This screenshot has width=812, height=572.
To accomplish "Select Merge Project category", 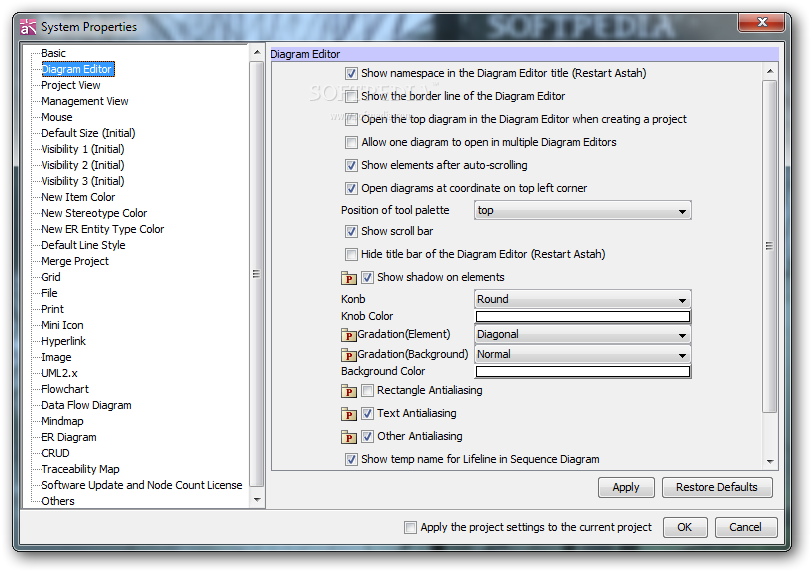I will pyautogui.click(x=75, y=262).
